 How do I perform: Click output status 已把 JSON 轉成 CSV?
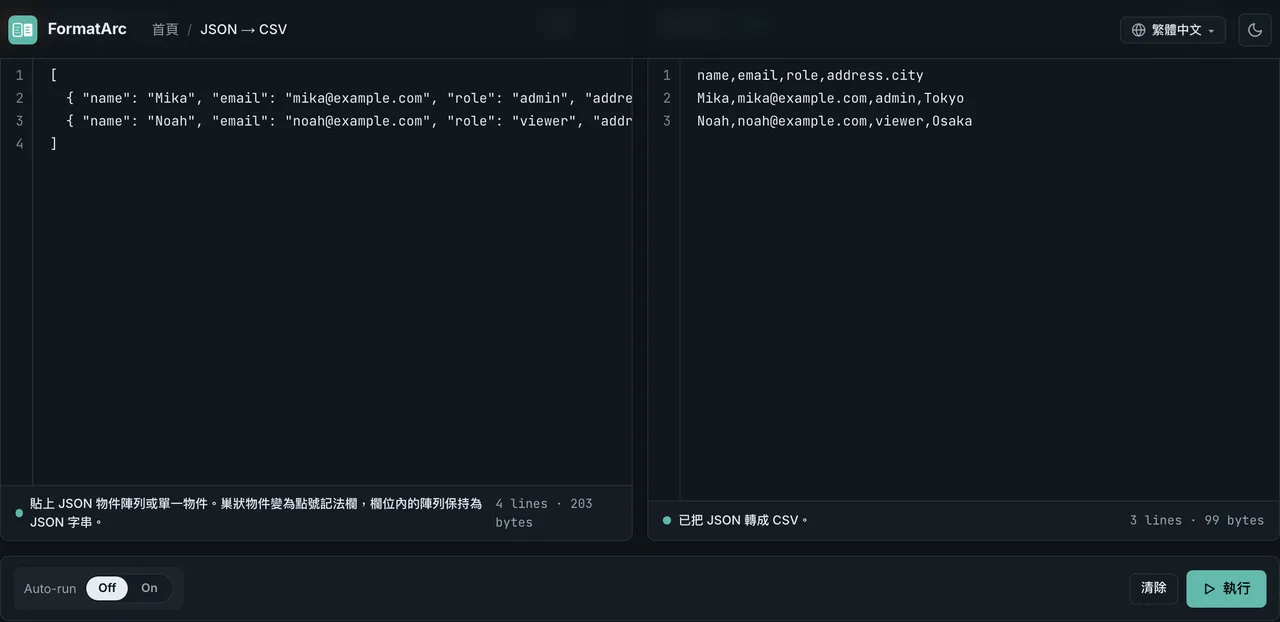click(x=743, y=520)
